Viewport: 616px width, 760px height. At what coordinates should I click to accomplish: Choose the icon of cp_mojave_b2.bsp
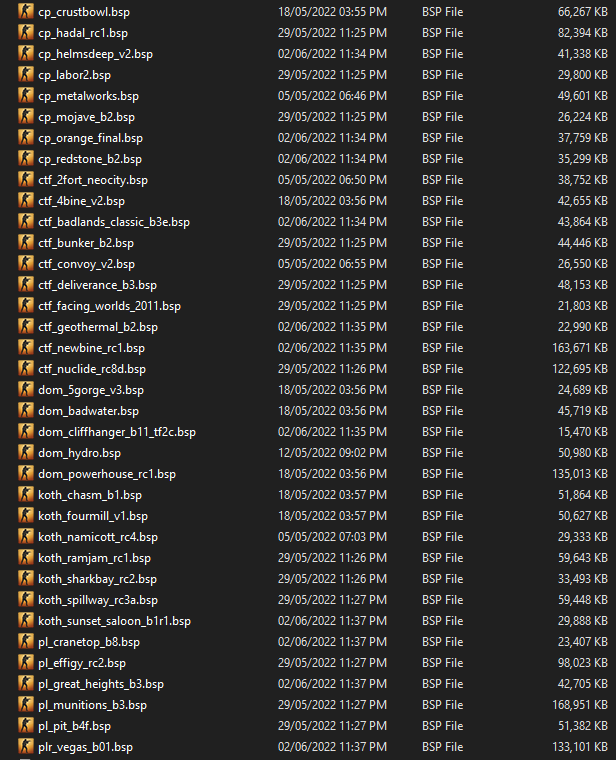pos(26,116)
